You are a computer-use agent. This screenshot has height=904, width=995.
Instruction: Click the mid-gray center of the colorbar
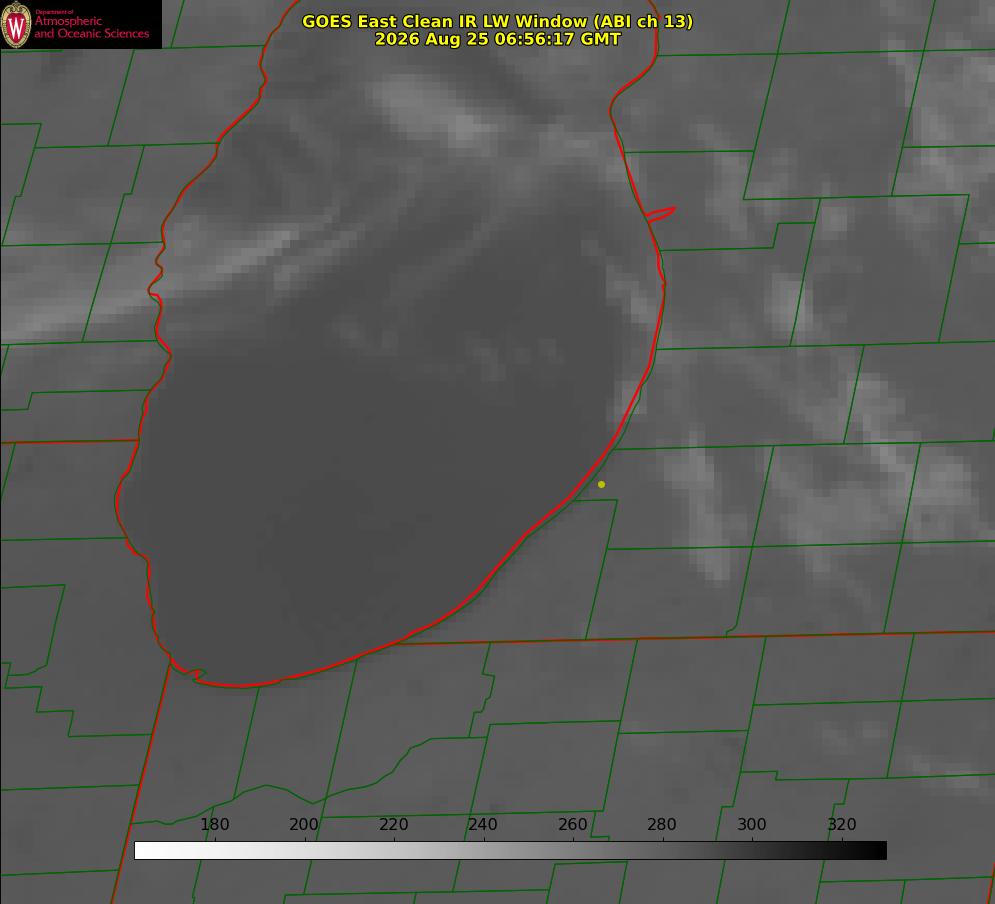pos(510,851)
